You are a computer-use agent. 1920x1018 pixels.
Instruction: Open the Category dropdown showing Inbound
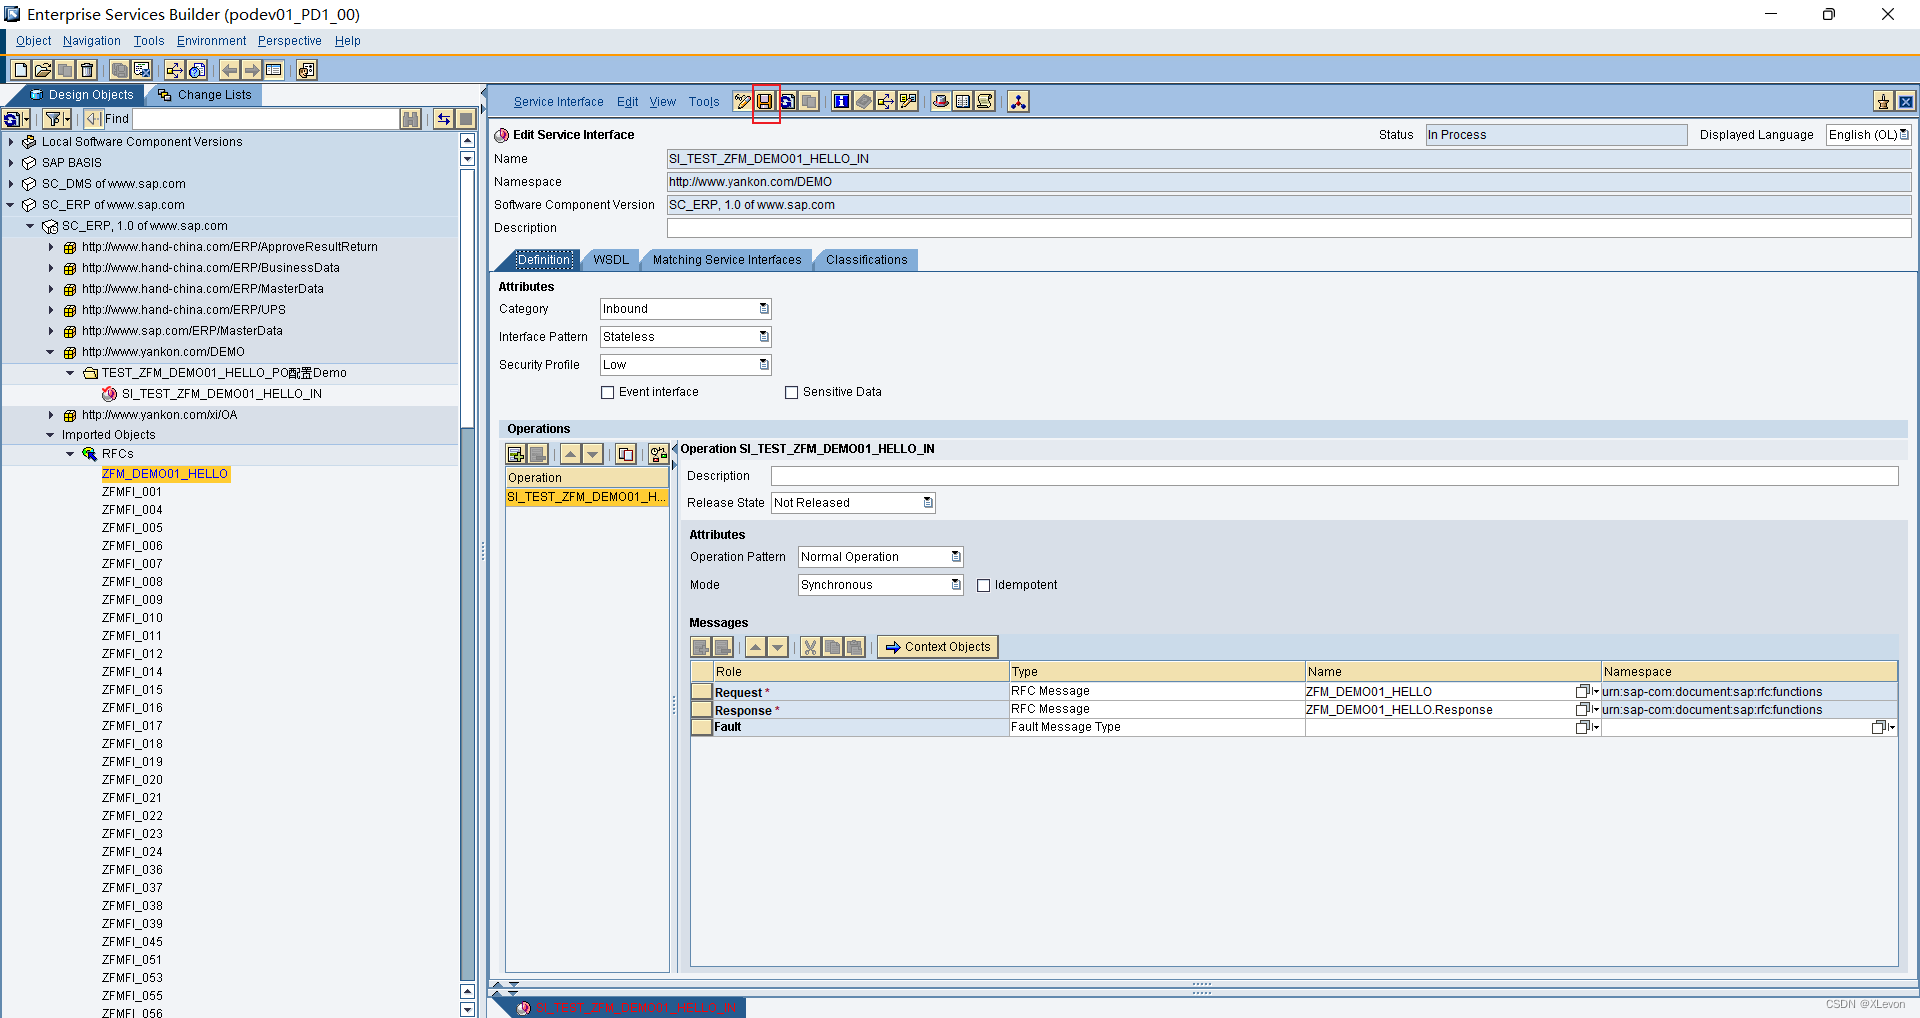tap(763, 309)
